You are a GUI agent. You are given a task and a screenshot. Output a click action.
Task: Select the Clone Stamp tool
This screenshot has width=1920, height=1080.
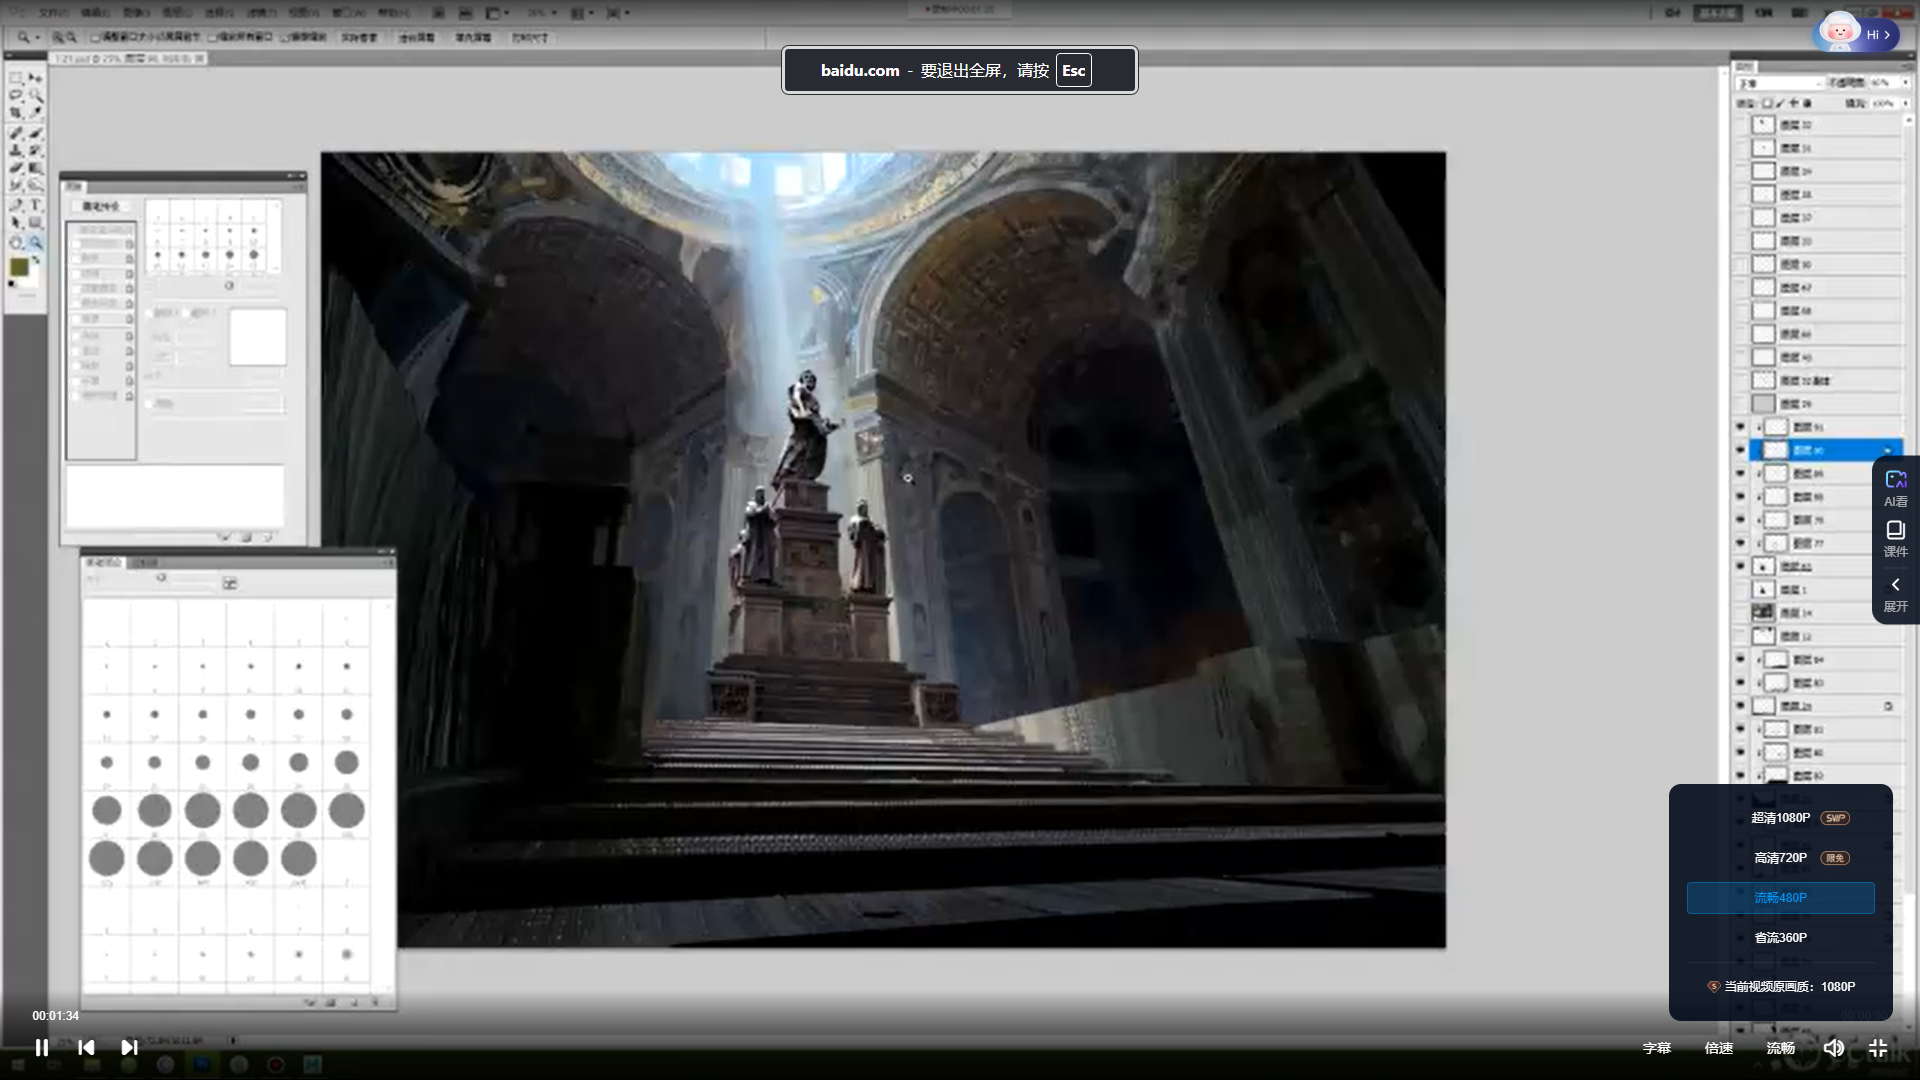(x=16, y=150)
